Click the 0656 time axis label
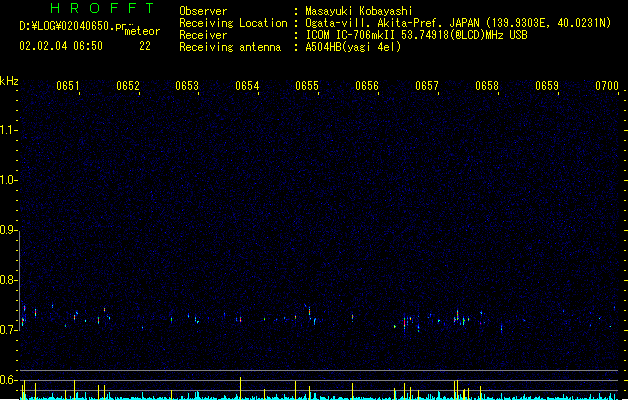The width and height of the screenshot is (629, 400). point(367,85)
